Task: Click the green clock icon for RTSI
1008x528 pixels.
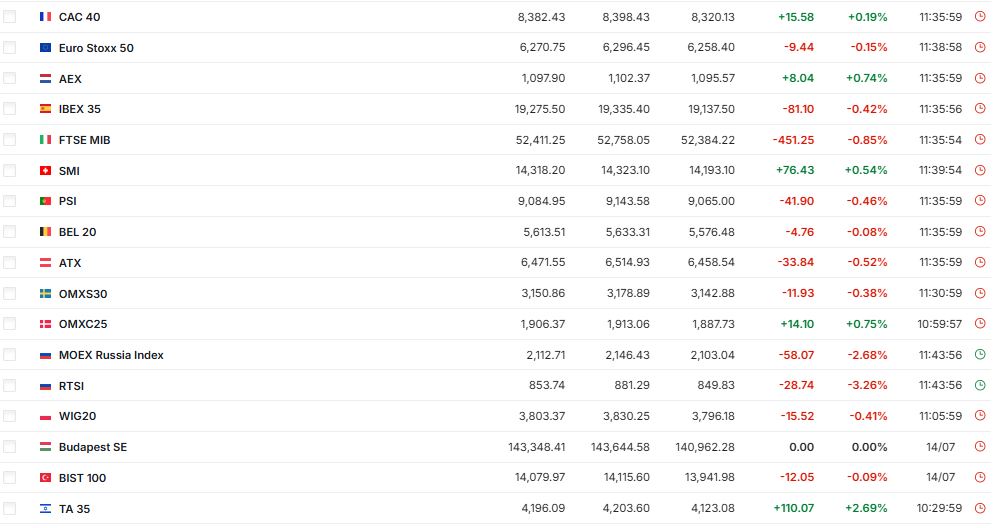Action: coord(980,385)
